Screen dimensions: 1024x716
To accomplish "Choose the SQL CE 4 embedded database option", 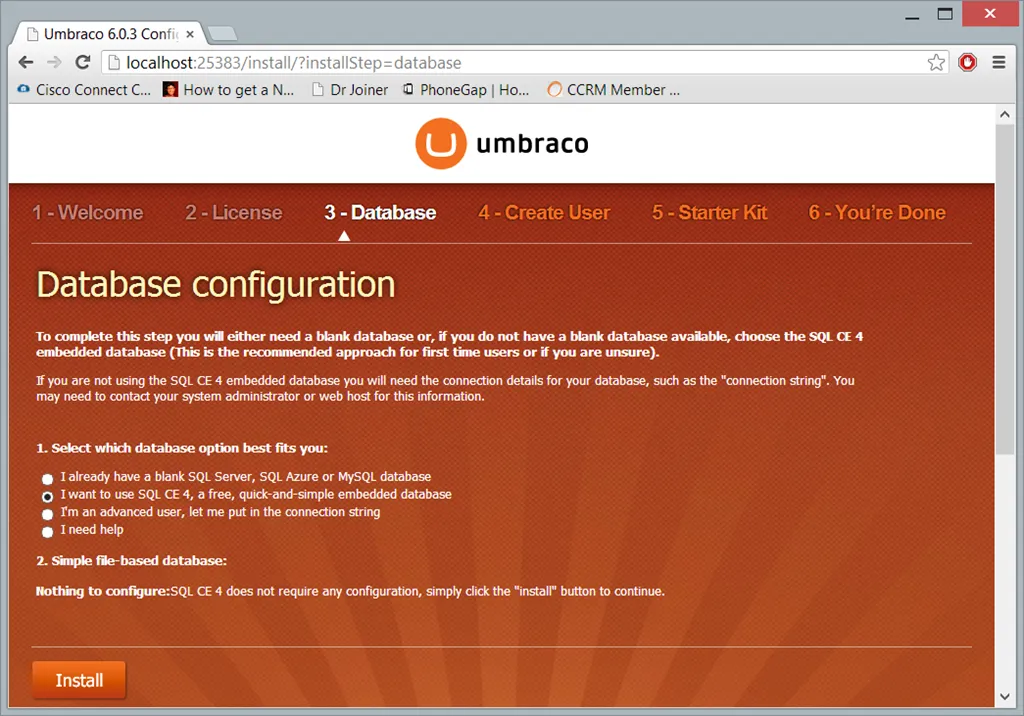I will pyautogui.click(x=48, y=496).
